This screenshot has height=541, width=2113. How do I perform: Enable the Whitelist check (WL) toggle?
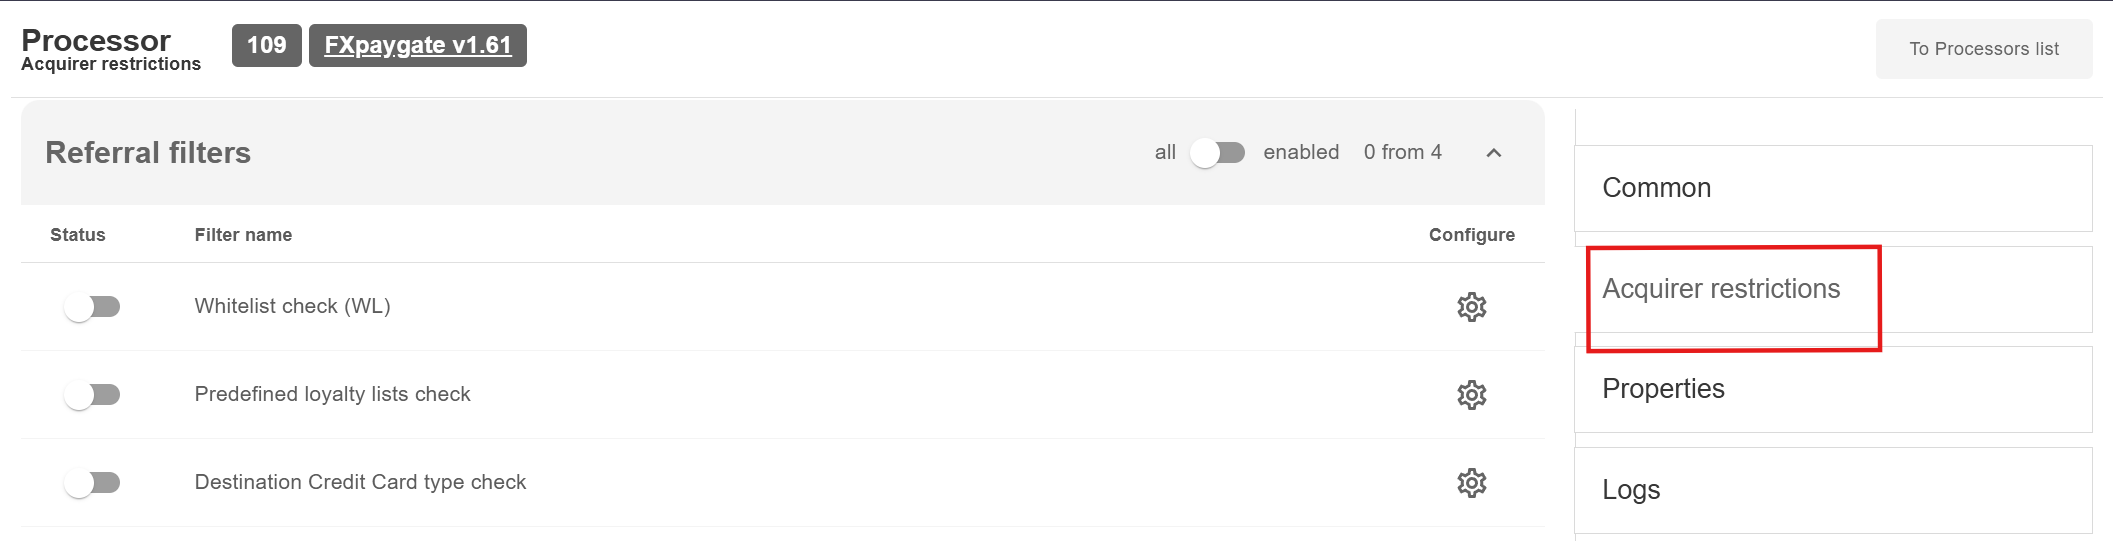[x=92, y=307]
